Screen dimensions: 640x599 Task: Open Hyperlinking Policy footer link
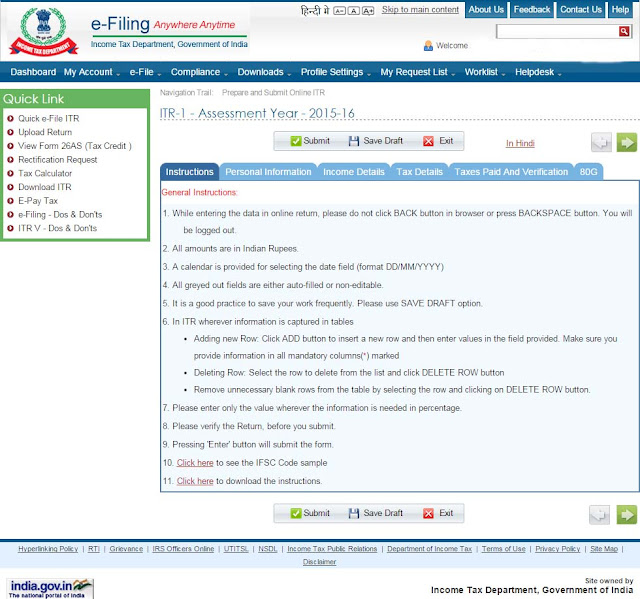48,549
